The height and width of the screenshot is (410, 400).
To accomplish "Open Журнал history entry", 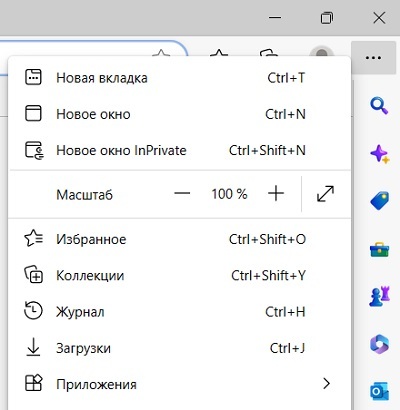I will [180, 312].
